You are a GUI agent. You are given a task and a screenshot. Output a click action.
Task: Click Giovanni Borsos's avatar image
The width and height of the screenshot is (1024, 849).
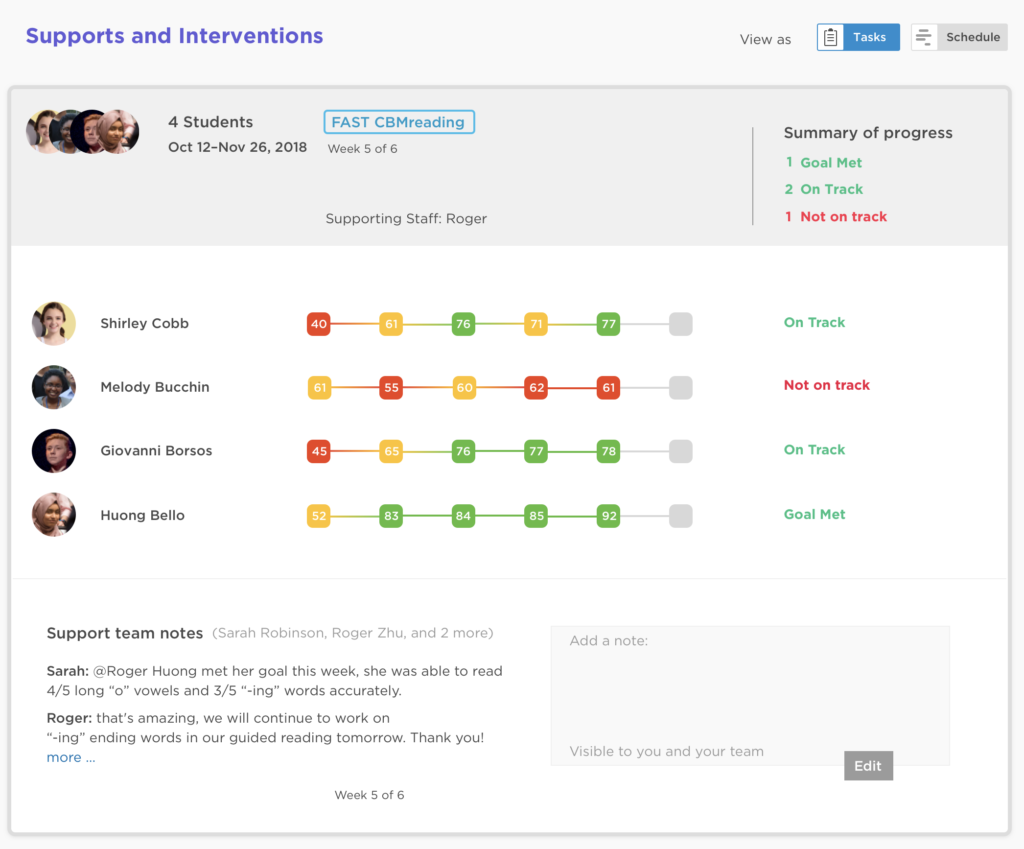pyautogui.click(x=54, y=451)
